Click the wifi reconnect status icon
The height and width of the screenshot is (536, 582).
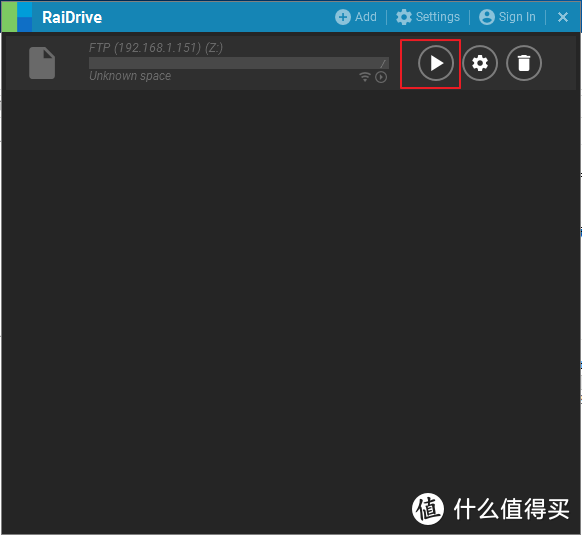pyautogui.click(x=365, y=77)
